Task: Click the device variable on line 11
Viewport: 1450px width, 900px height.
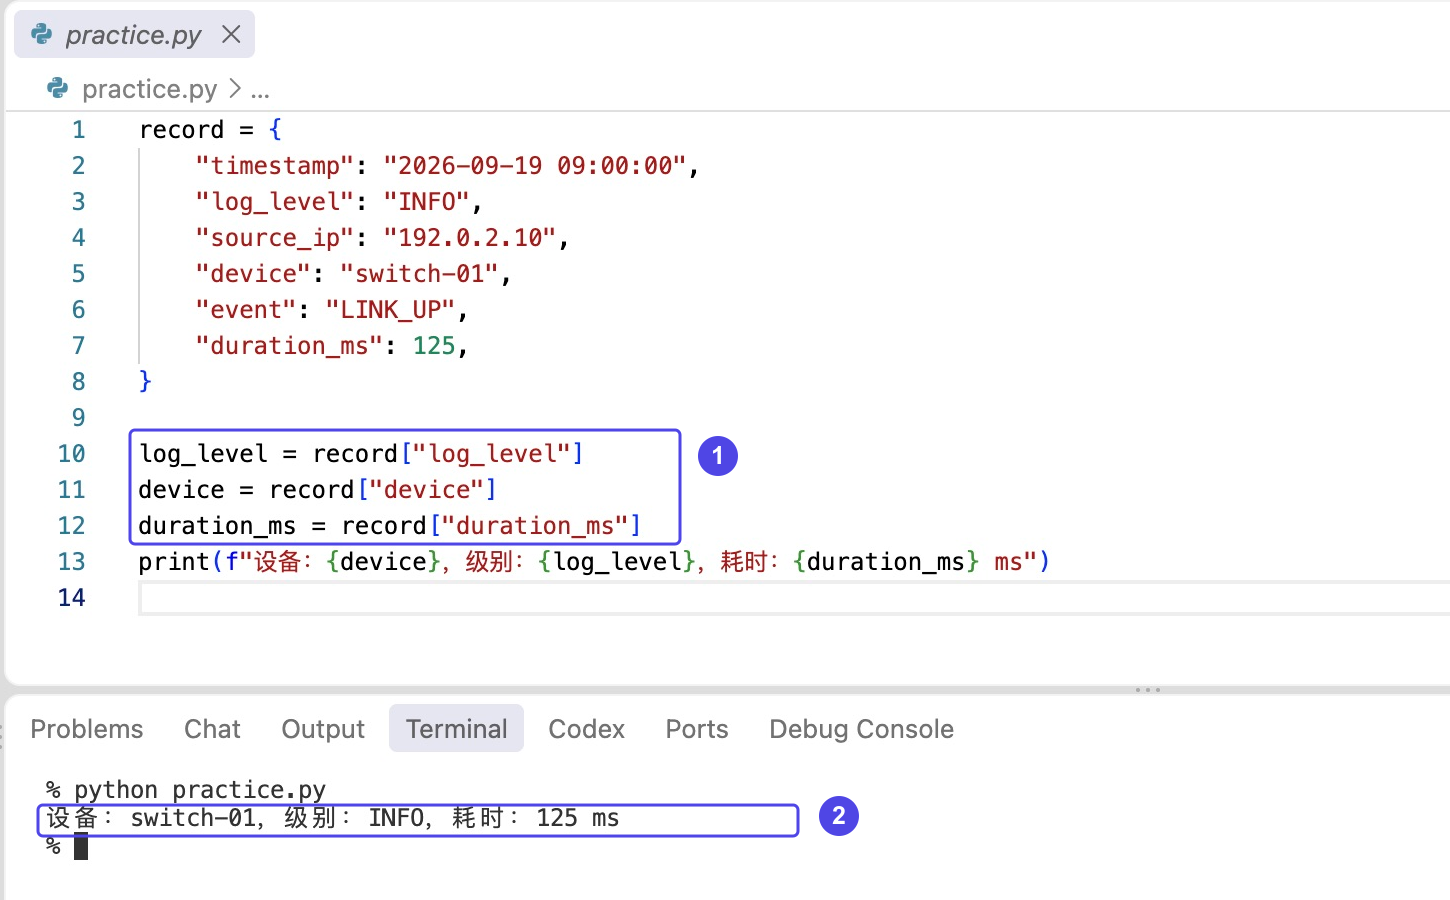Action: click(182, 490)
